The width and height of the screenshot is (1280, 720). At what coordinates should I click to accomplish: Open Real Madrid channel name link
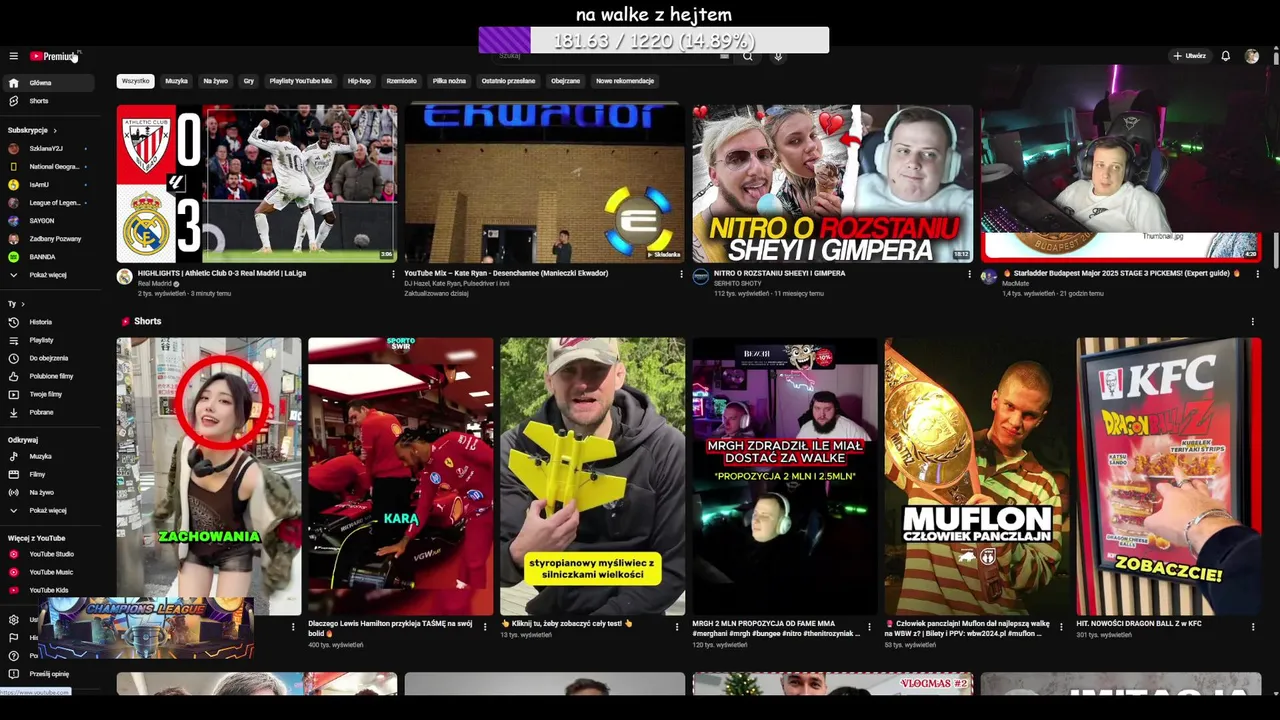(155, 284)
